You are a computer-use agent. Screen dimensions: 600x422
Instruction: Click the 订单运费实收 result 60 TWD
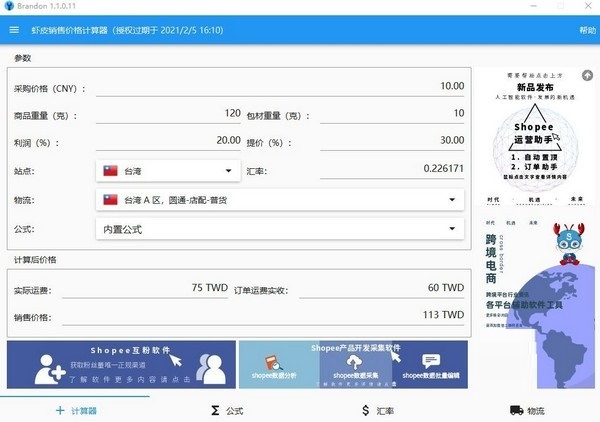point(382,288)
